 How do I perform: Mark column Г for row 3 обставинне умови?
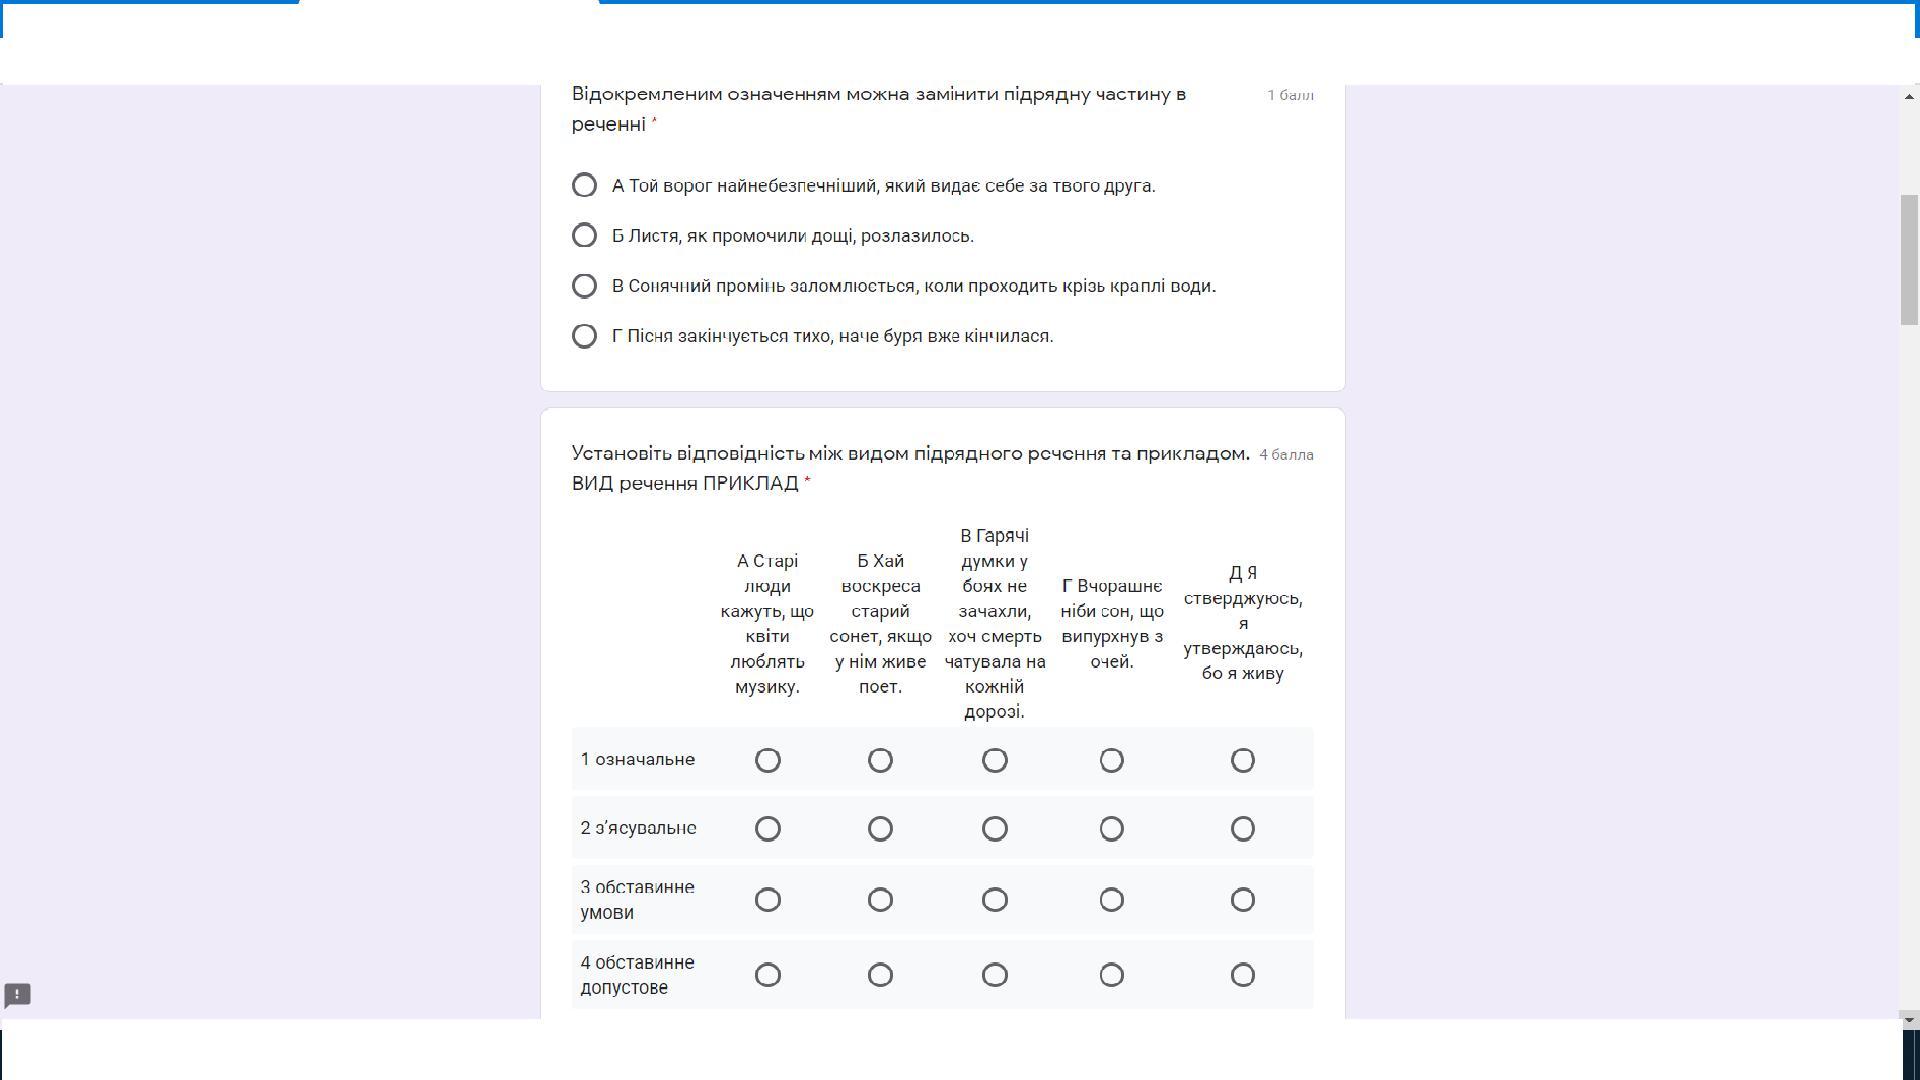click(1111, 900)
